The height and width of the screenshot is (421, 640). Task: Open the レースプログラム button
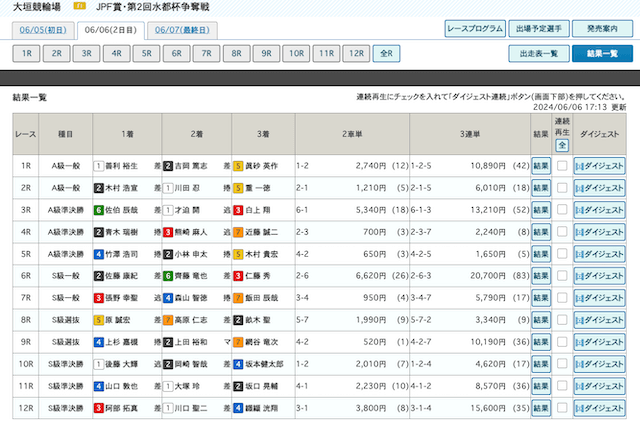[x=475, y=29]
